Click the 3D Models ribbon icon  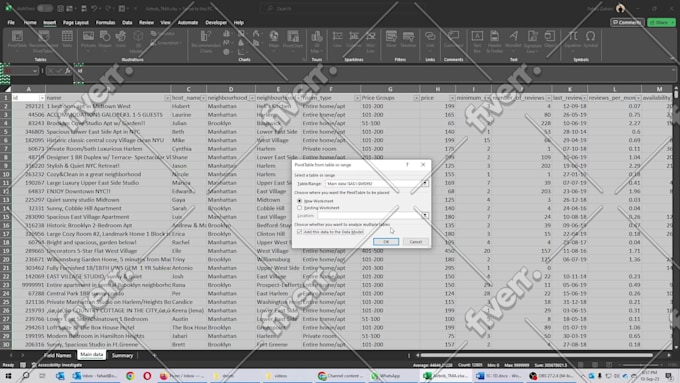(138, 41)
